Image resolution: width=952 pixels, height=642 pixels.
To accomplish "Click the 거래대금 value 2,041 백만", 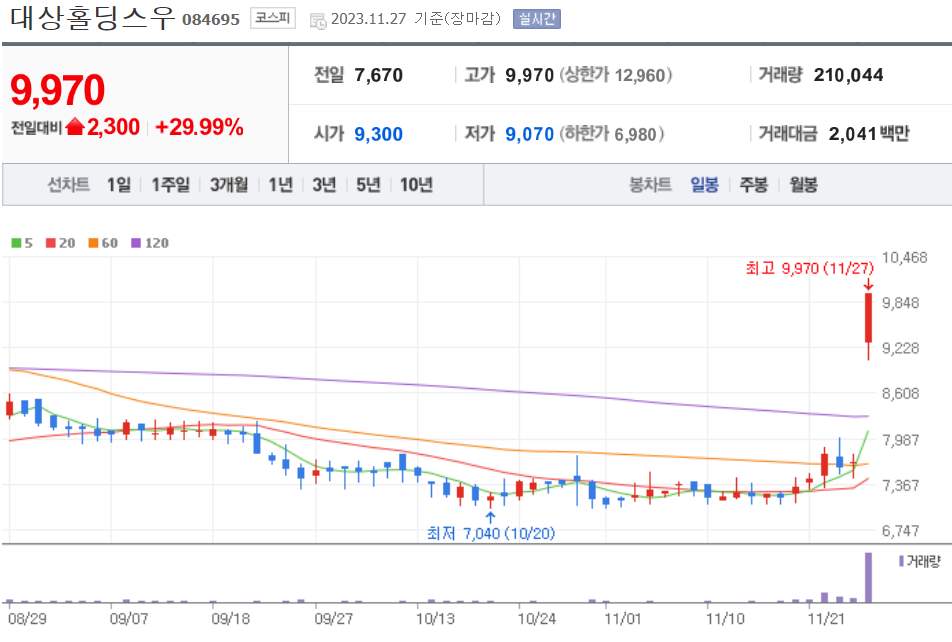I will pos(869,134).
